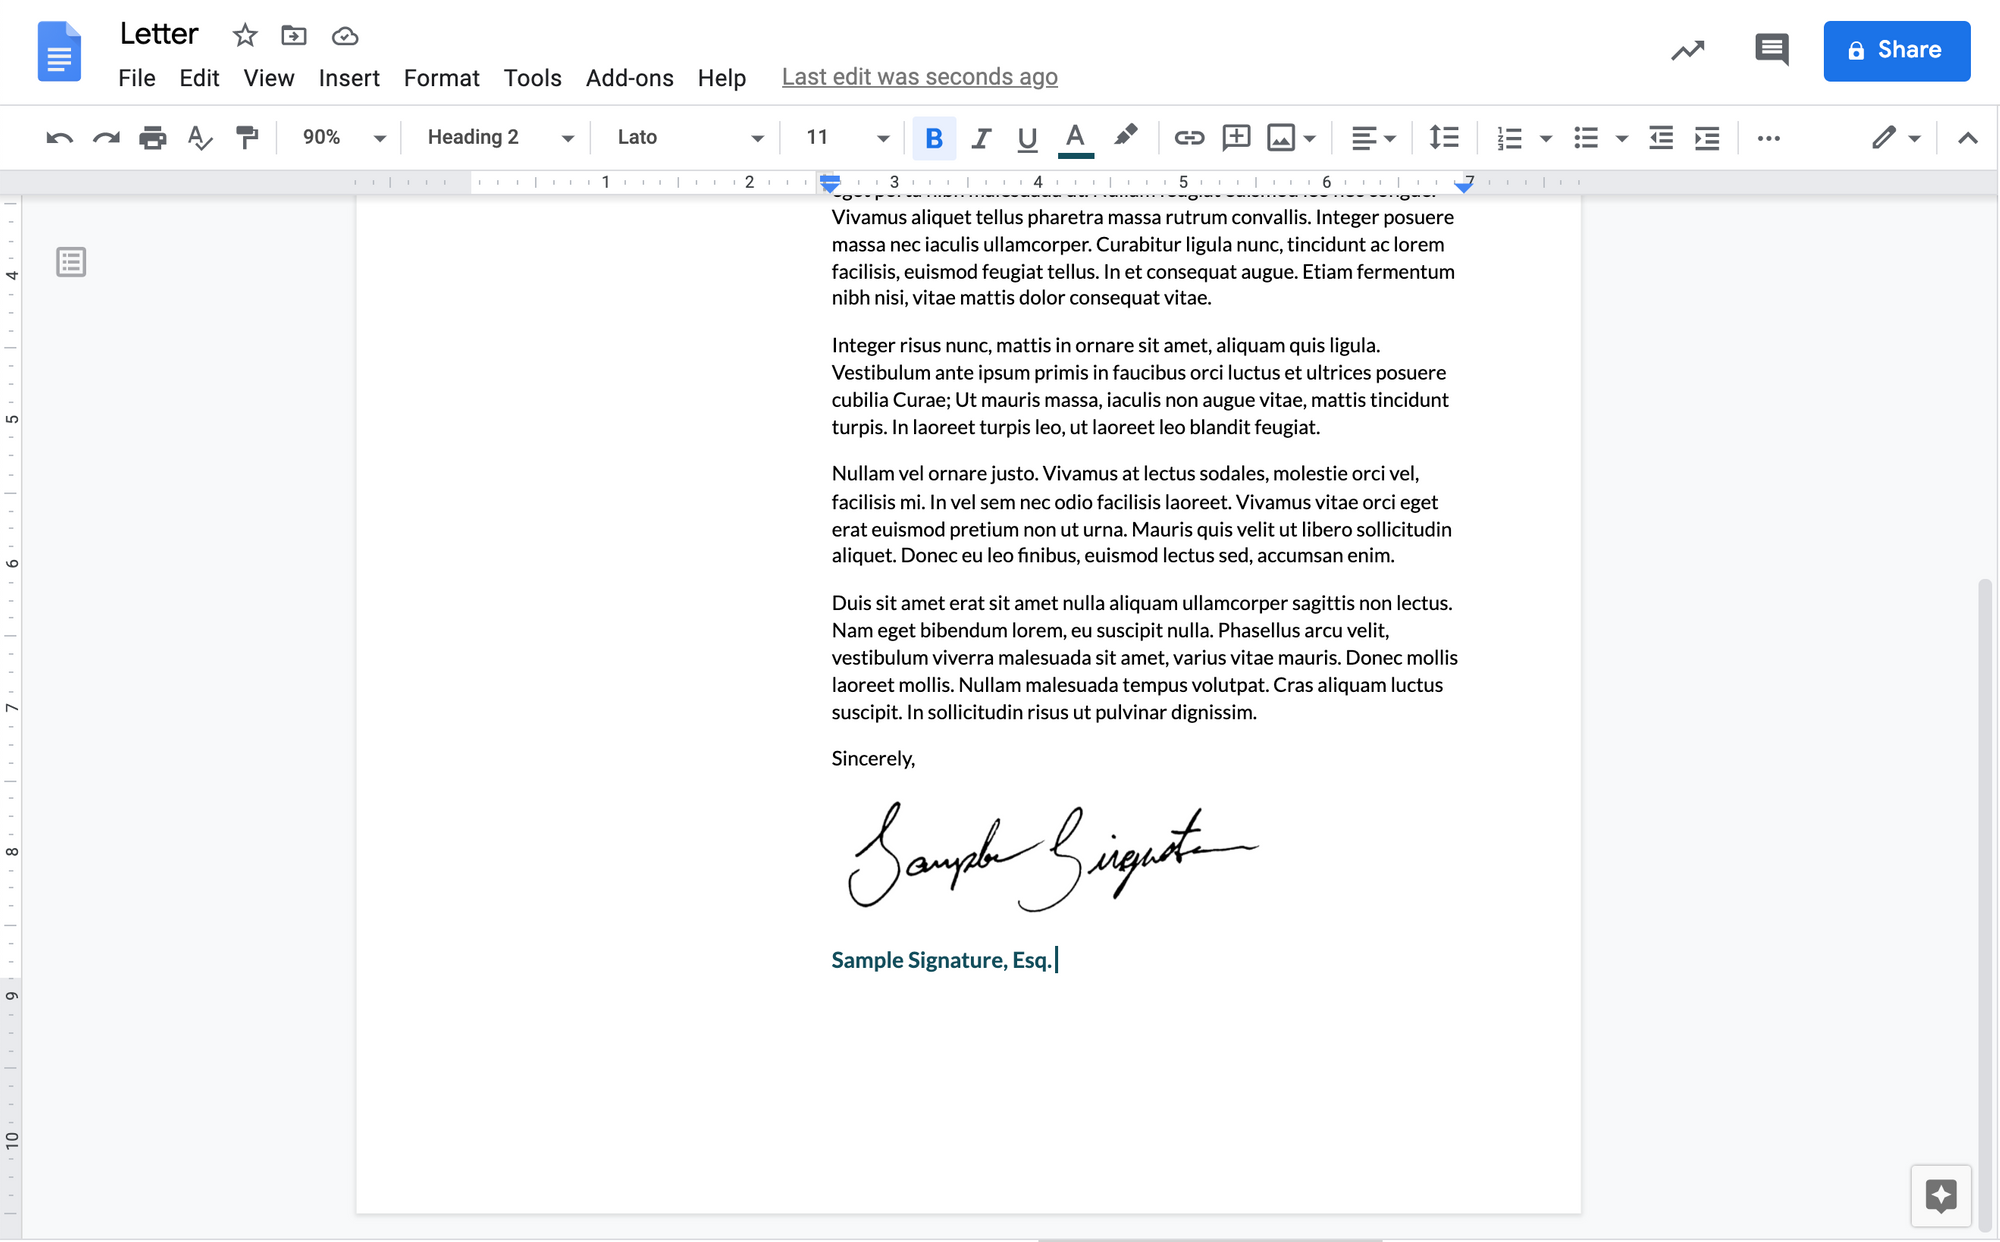Toggle bold formatting on selected text
Screen dimensions: 2000x1242
pyautogui.click(x=933, y=136)
